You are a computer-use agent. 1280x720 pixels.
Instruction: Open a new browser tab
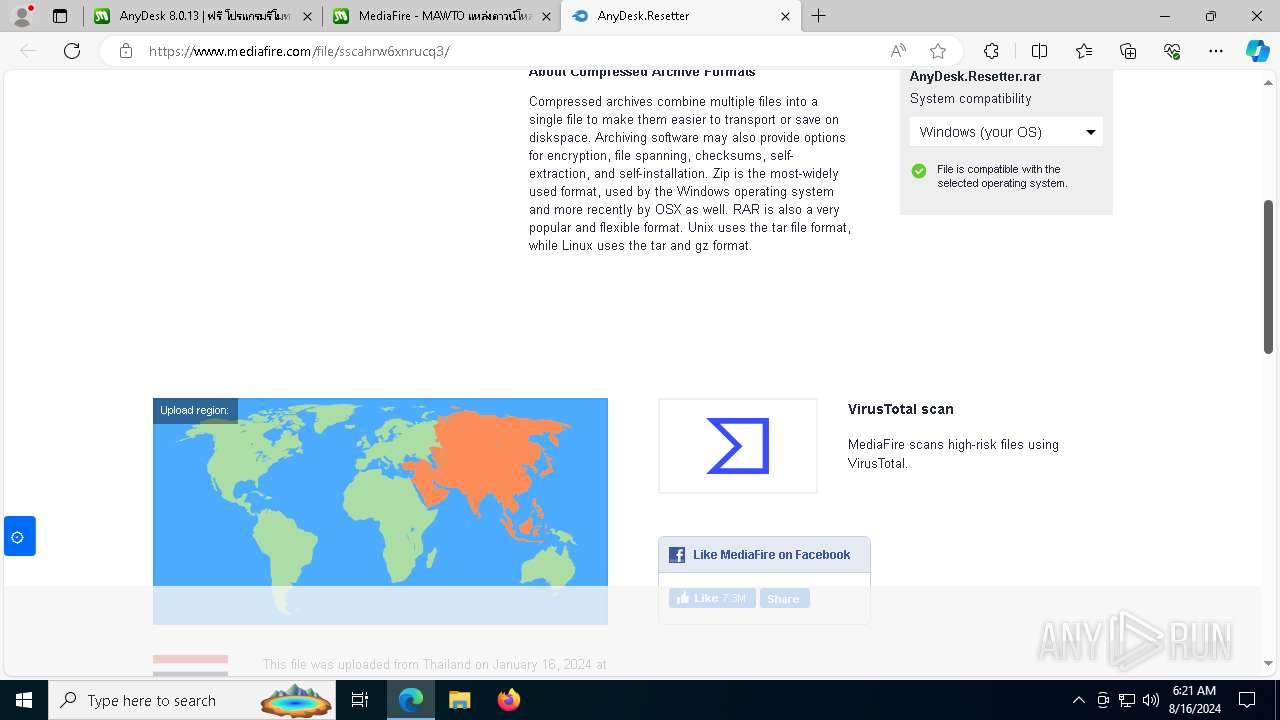(x=818, y=16)
